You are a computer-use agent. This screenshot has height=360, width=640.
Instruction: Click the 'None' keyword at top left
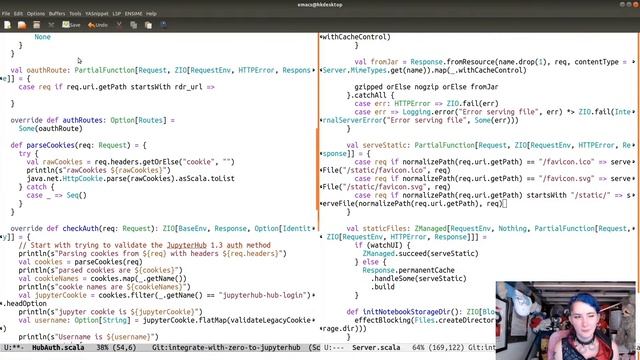(x=42, y=37)
